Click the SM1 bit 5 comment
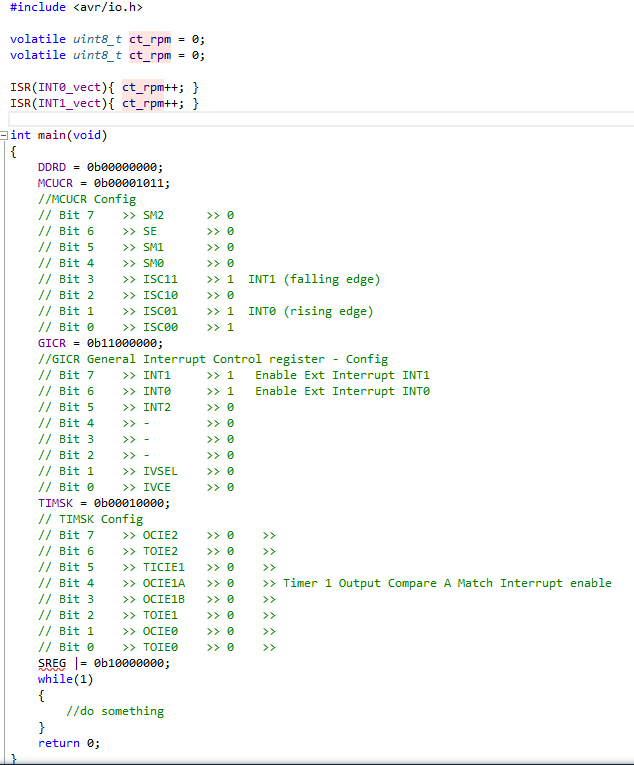 (x=136, y=247)
